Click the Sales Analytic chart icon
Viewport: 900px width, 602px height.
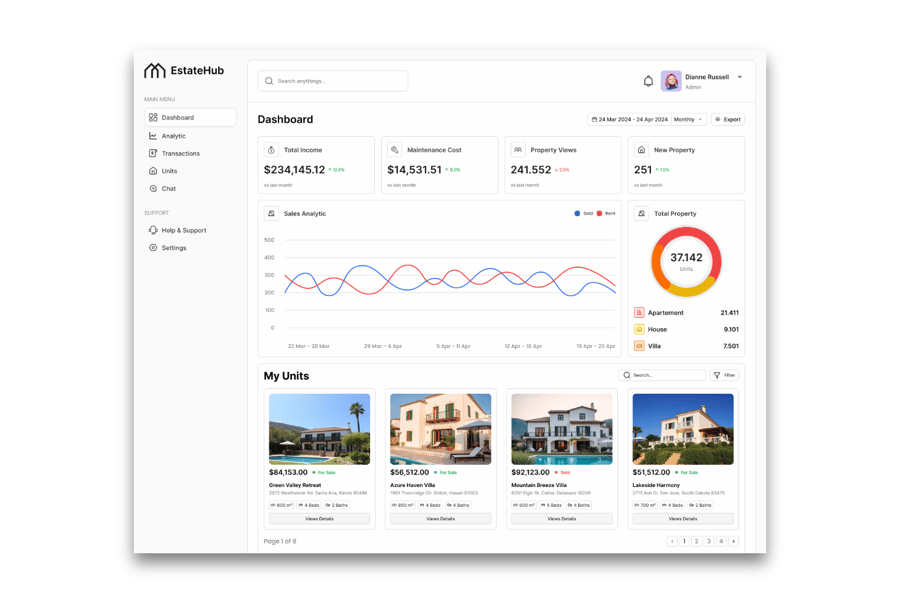(x=271, y=214)
